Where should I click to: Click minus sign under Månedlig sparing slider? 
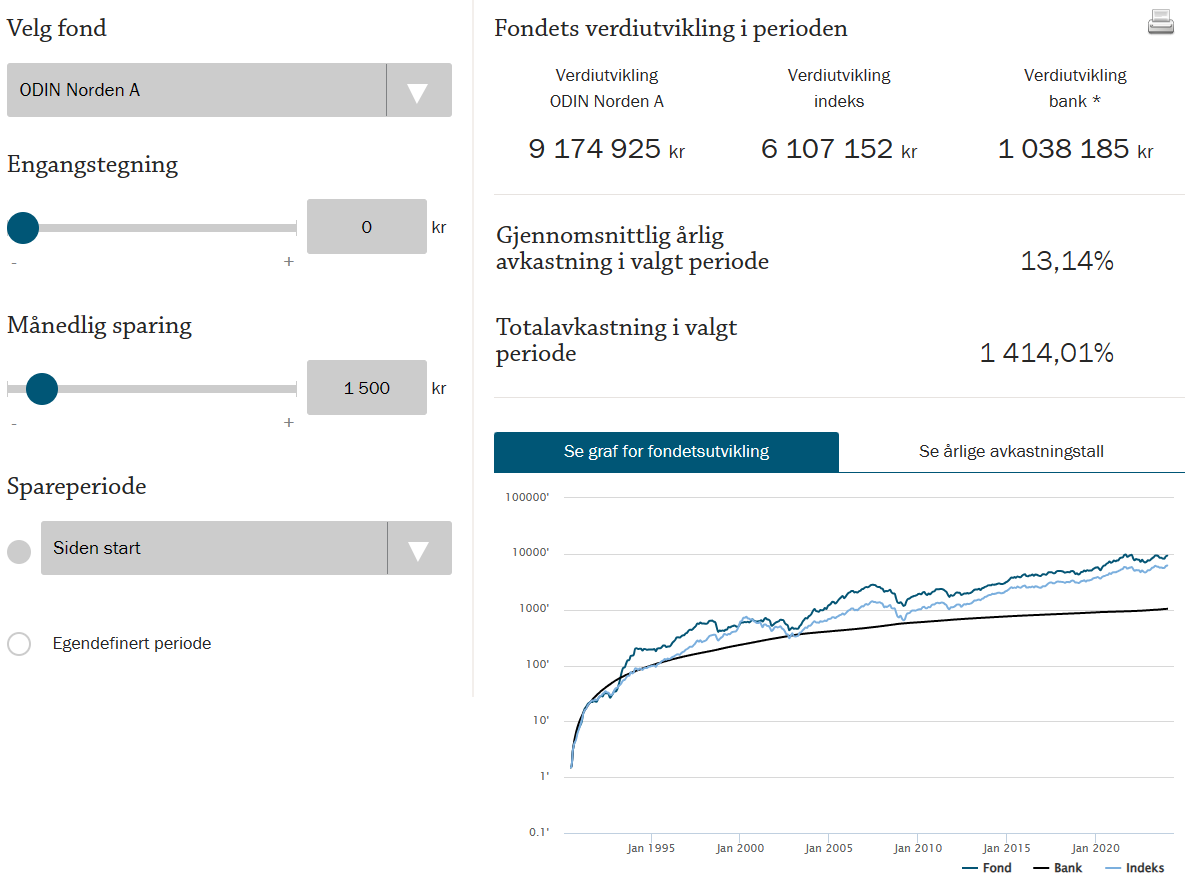click(14, 423)
